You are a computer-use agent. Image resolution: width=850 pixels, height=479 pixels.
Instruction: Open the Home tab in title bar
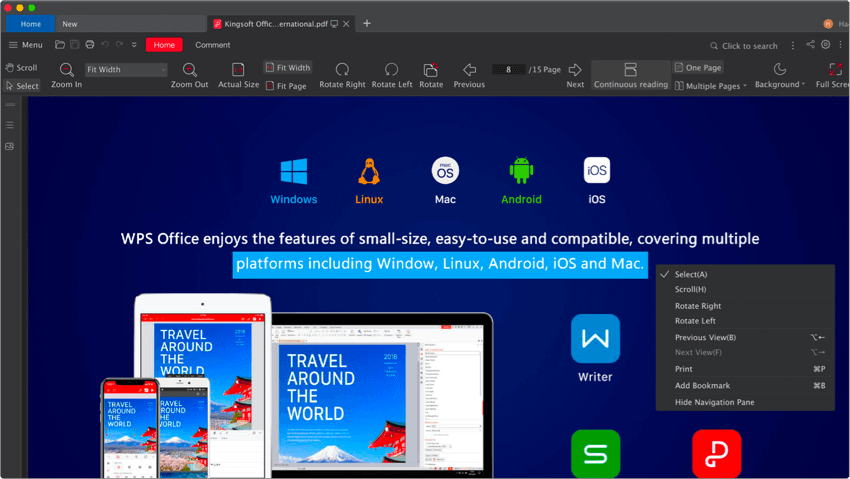click(x=30, y=24)
